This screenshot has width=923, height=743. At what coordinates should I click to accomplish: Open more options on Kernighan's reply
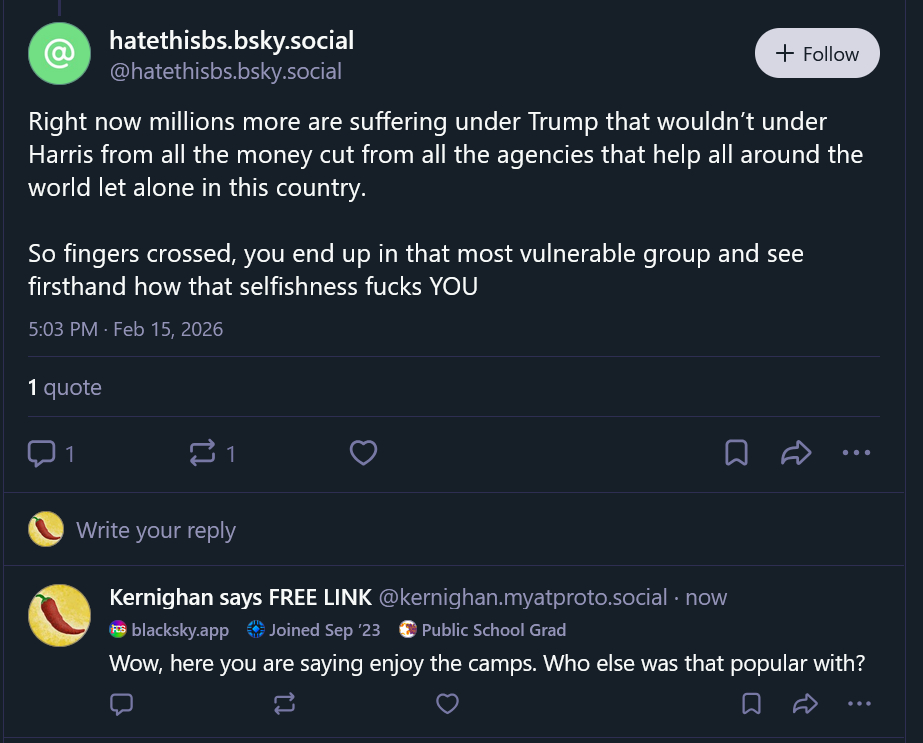[x=859, y=704]
